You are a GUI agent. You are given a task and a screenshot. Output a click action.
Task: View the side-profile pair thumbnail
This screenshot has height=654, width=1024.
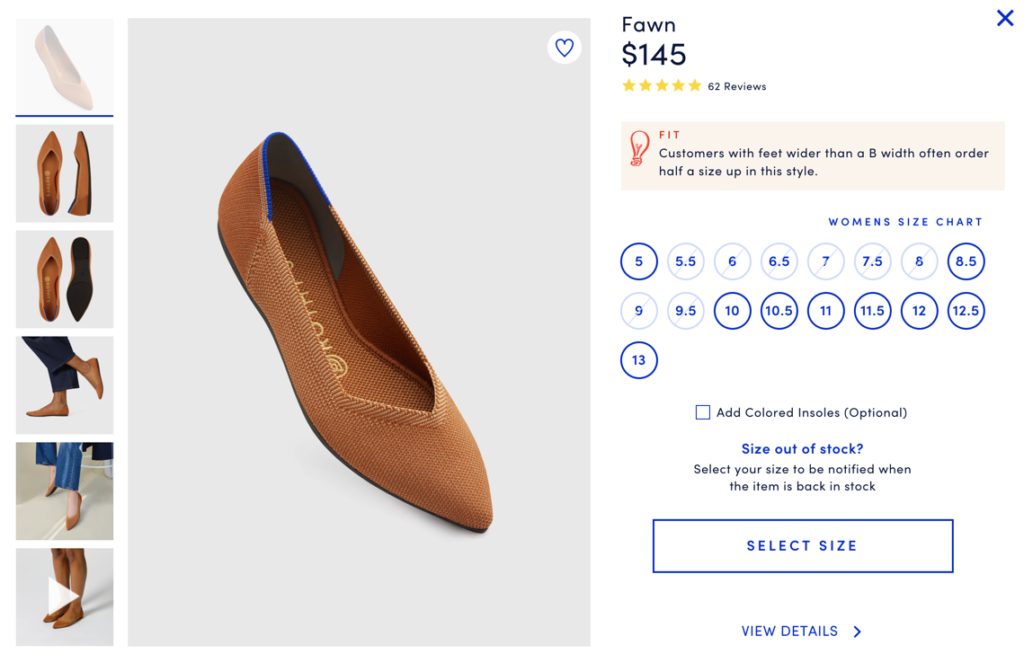[64, 171]
